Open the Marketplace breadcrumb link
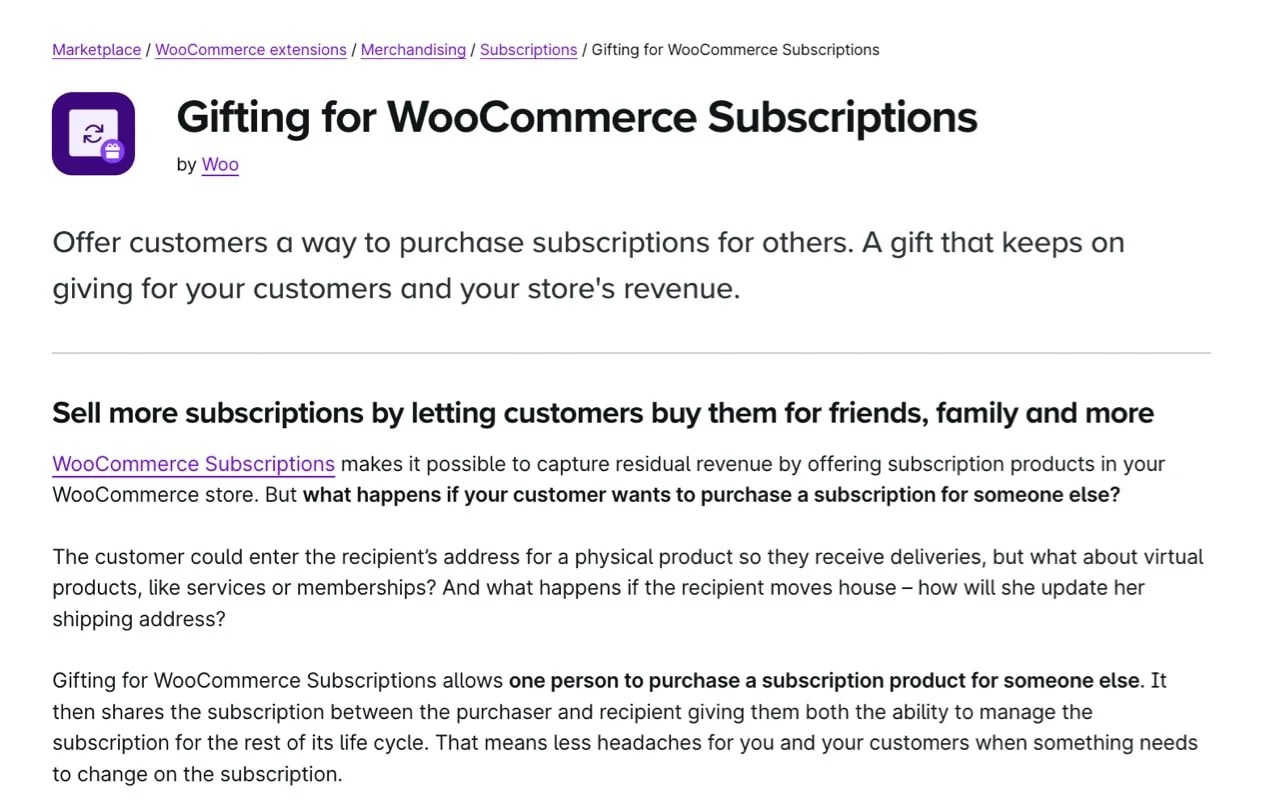1272x800 pixels. coord(96,49)
